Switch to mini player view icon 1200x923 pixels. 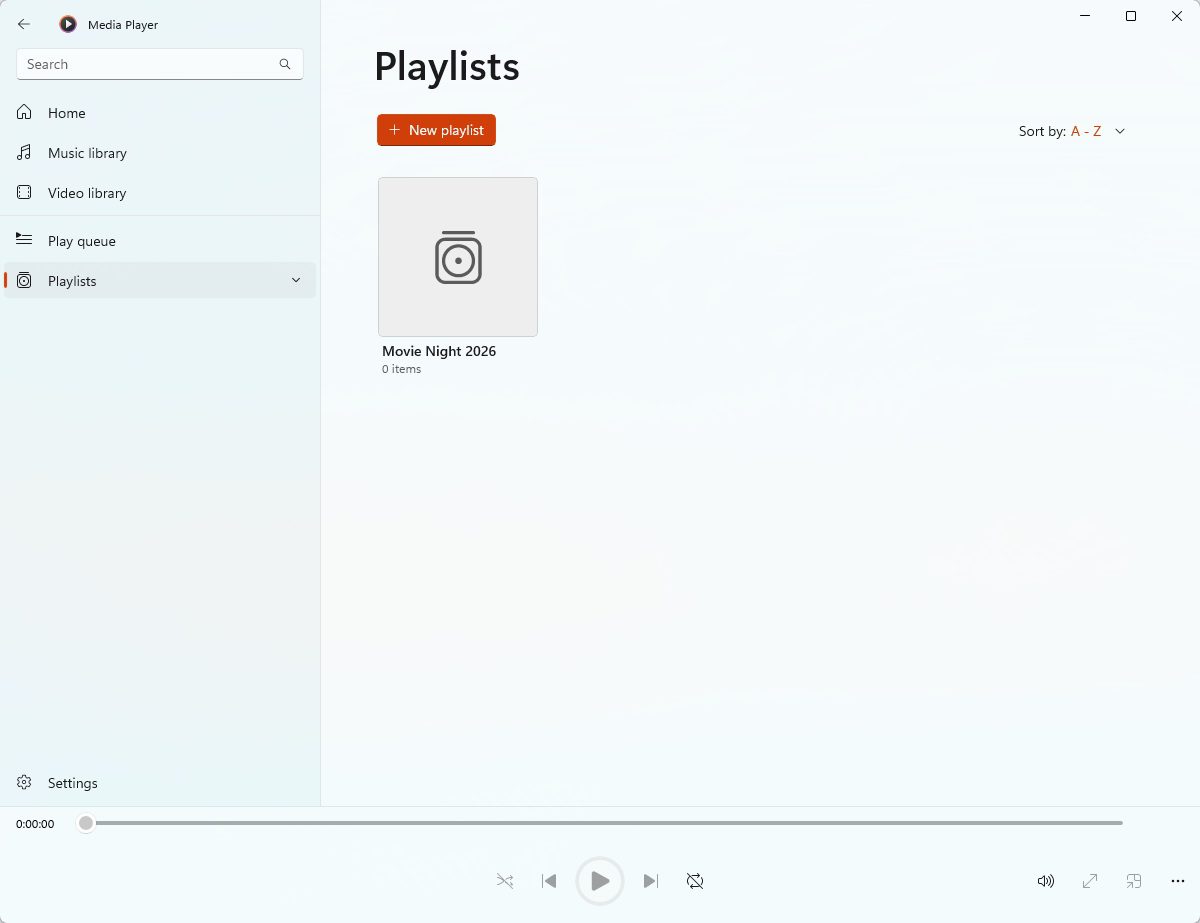pyautogui.click(x=1134, y=881)
